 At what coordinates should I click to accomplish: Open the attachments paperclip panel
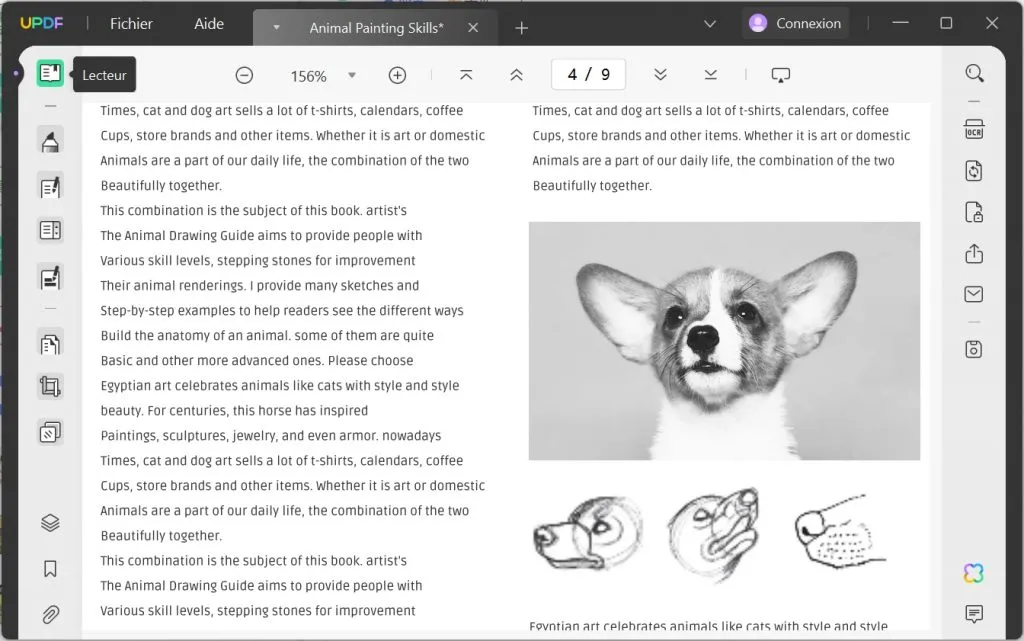point(50,614)
